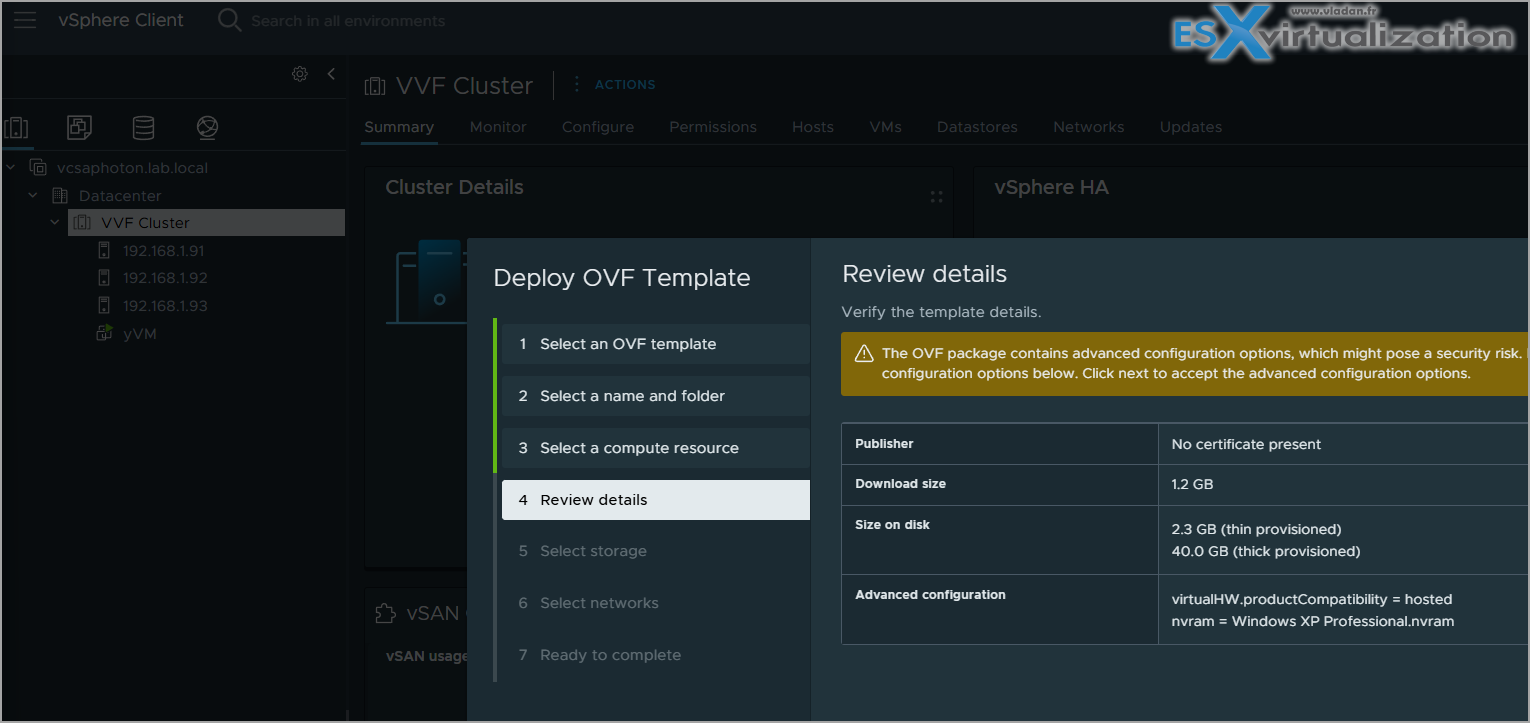The height and width of the screenshot is (723, 1530).
Task: Click the 'Review details' heading
Action: pos(925,274)
